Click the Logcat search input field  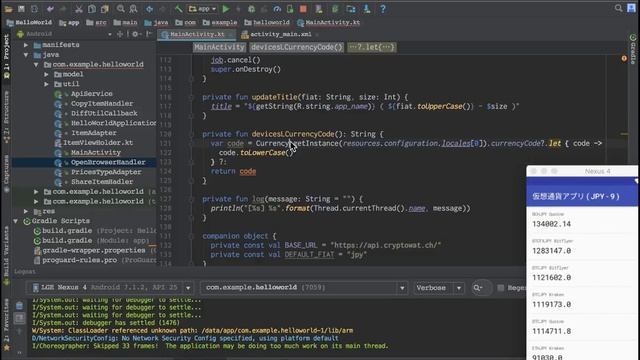tap(481, 288)
